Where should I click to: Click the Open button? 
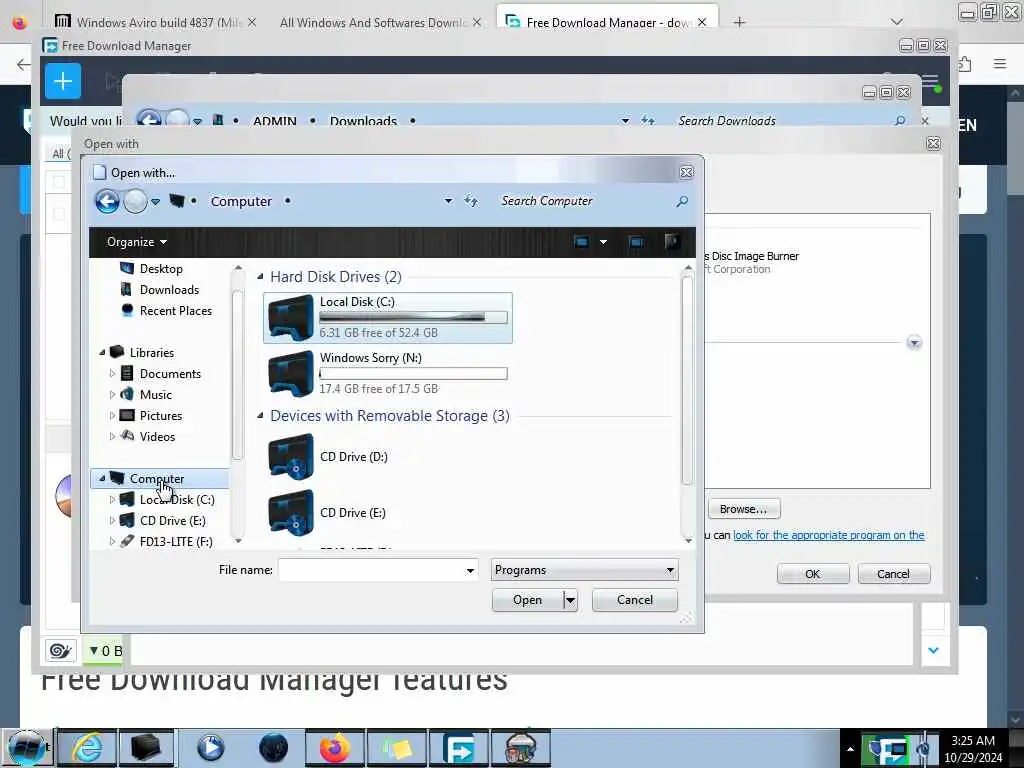coord(527,600)
